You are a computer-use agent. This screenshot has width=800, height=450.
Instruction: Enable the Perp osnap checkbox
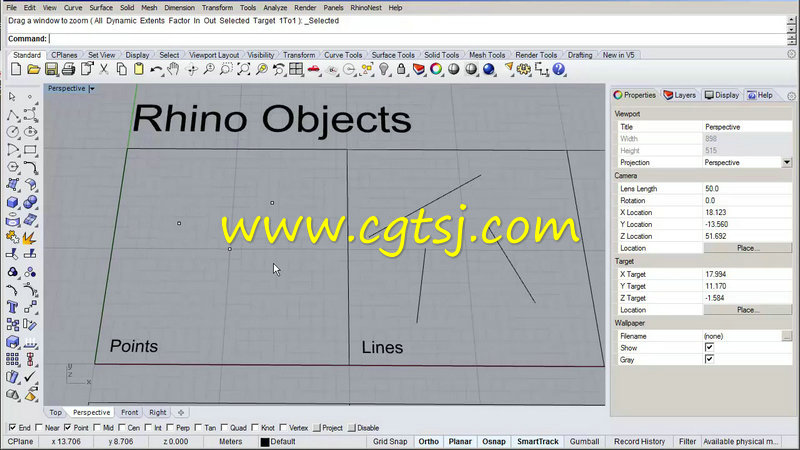tap(170, 428)
